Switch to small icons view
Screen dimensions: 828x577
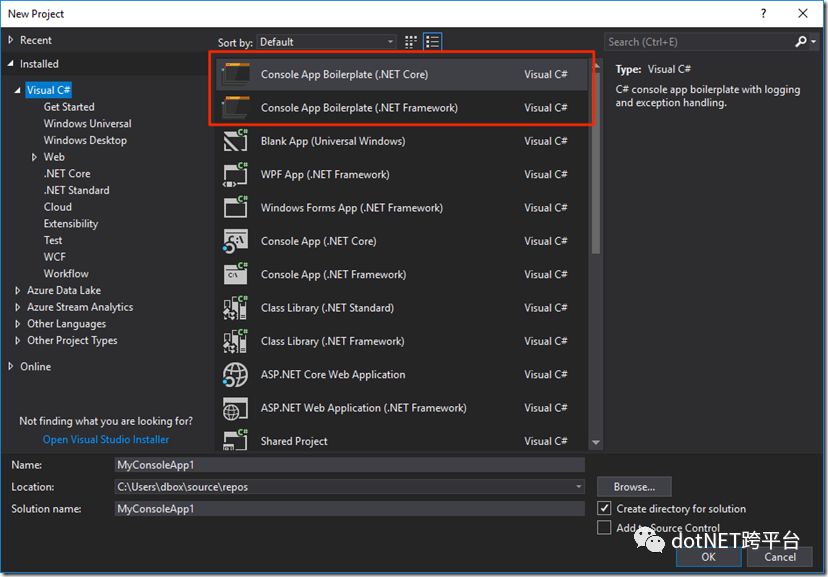(410, 42)
